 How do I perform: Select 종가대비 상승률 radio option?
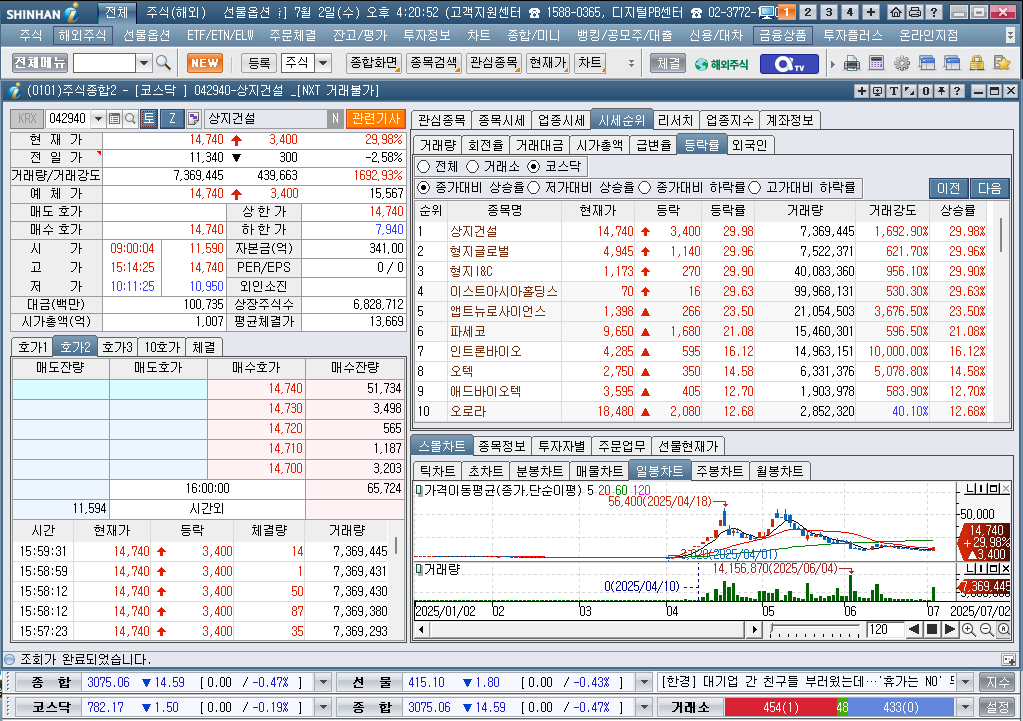423,188
